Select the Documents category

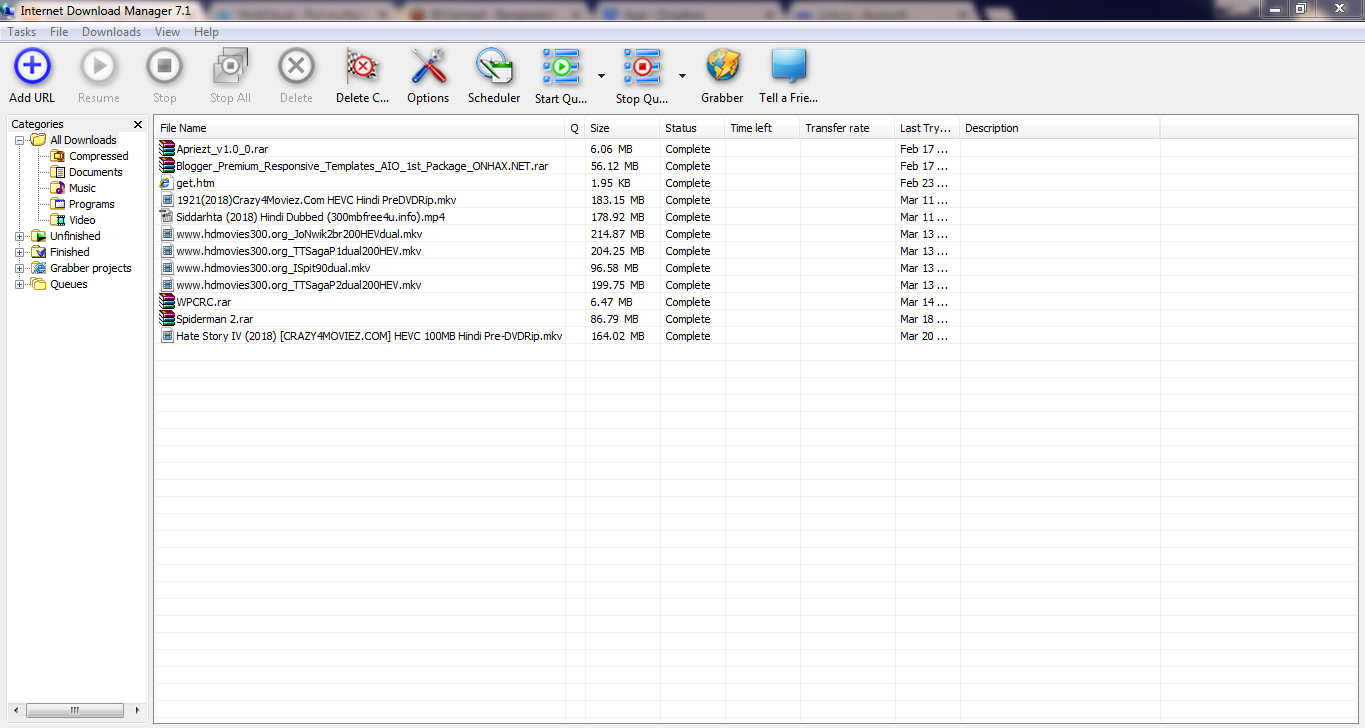tap(95, 172)
